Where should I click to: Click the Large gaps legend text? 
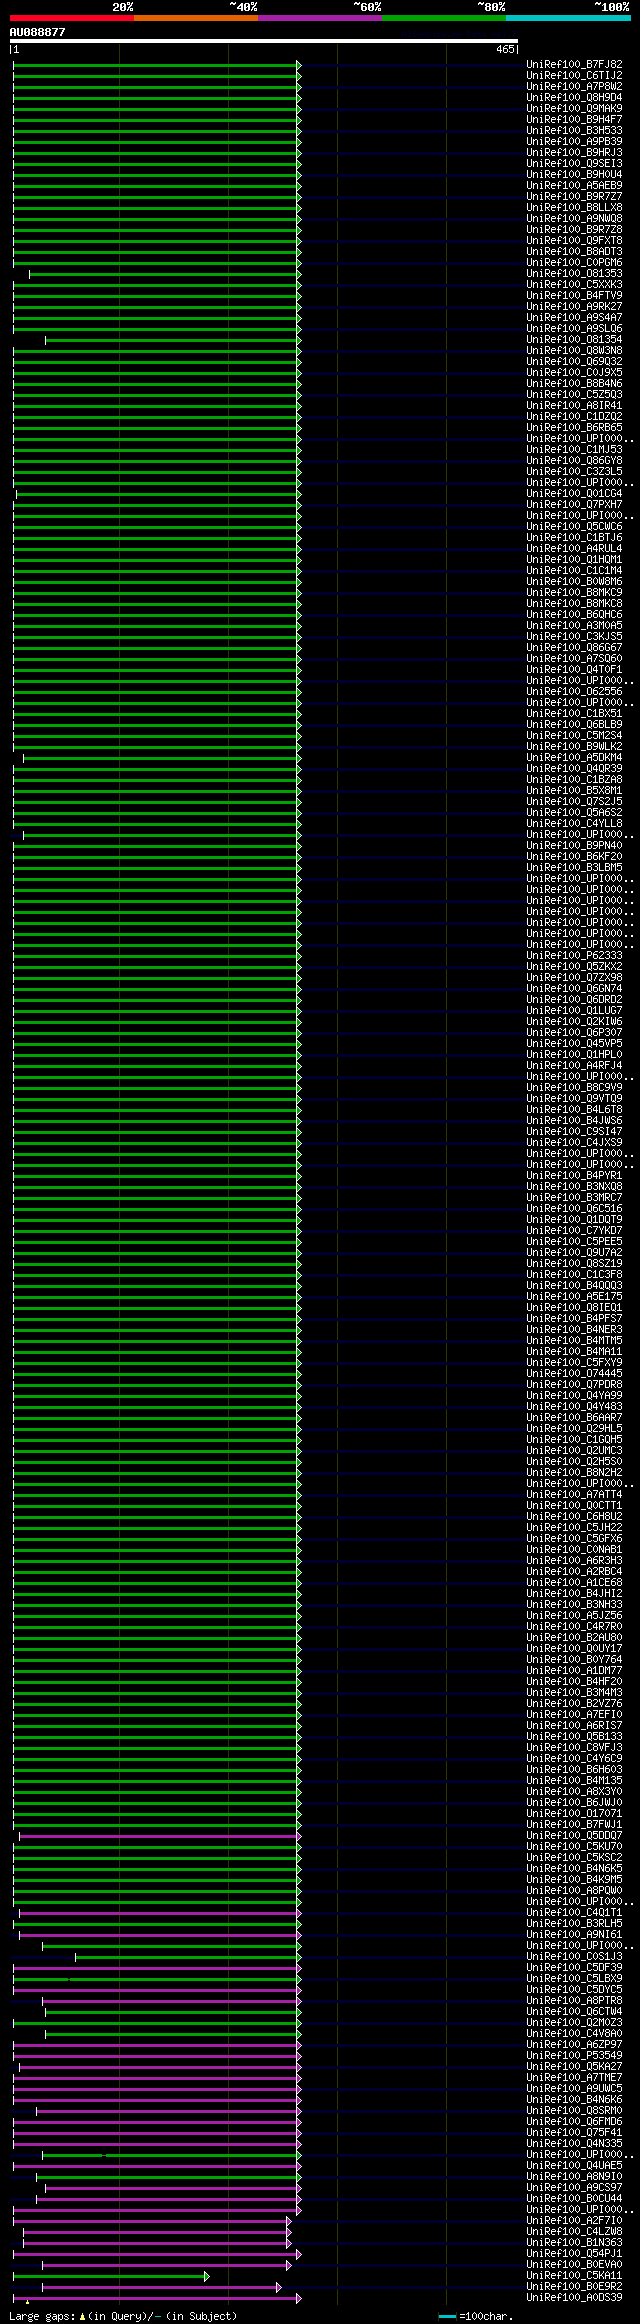123,2316
